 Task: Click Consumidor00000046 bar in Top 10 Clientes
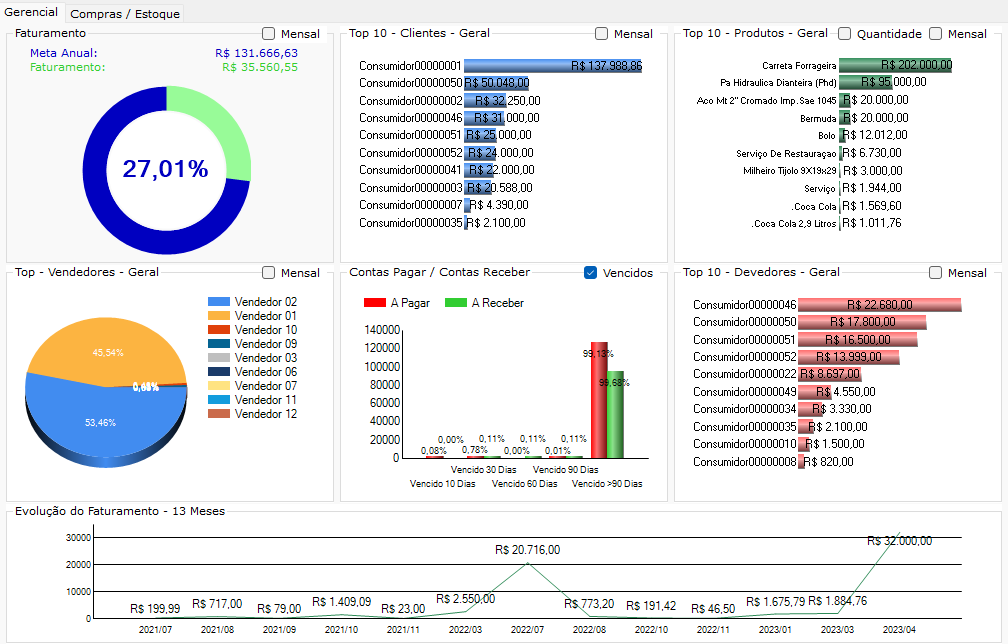[485, 118]
